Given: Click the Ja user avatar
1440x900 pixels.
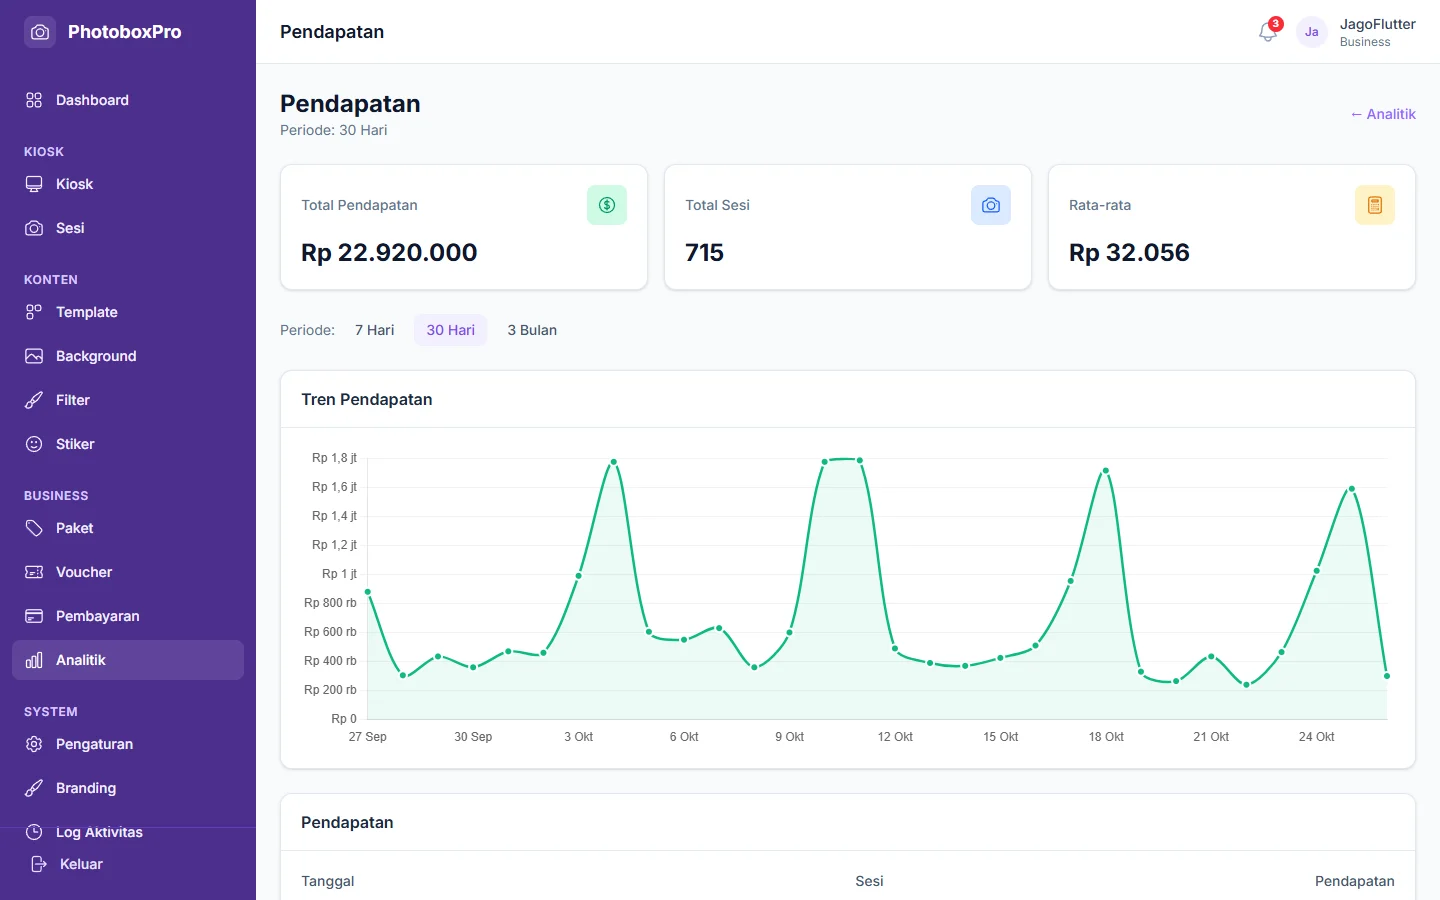Looking at the screenshot, I should [1312, 32].
